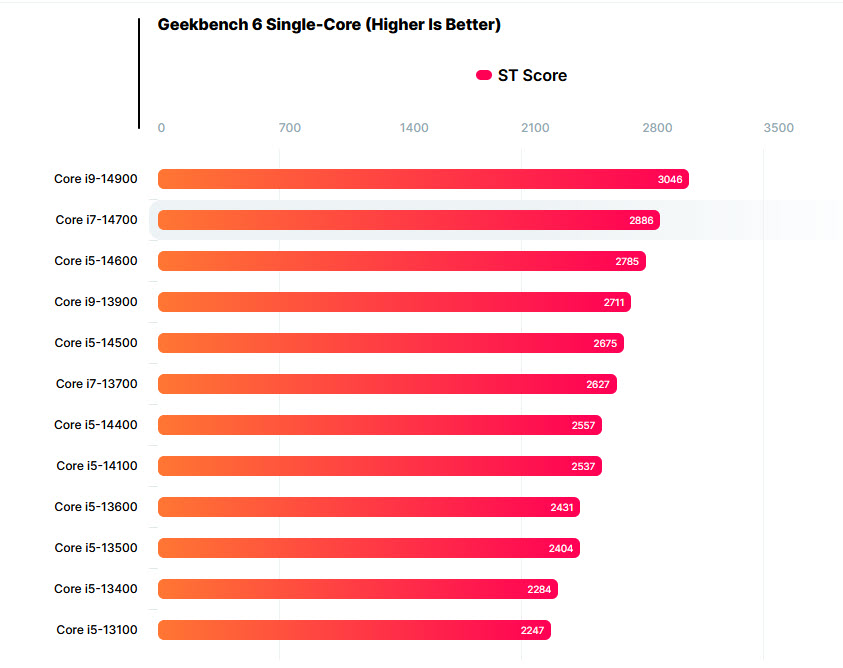Screen dimensions: 843x668
Task: Click the Core i5-13500 bar
Action: click(368, 548)
